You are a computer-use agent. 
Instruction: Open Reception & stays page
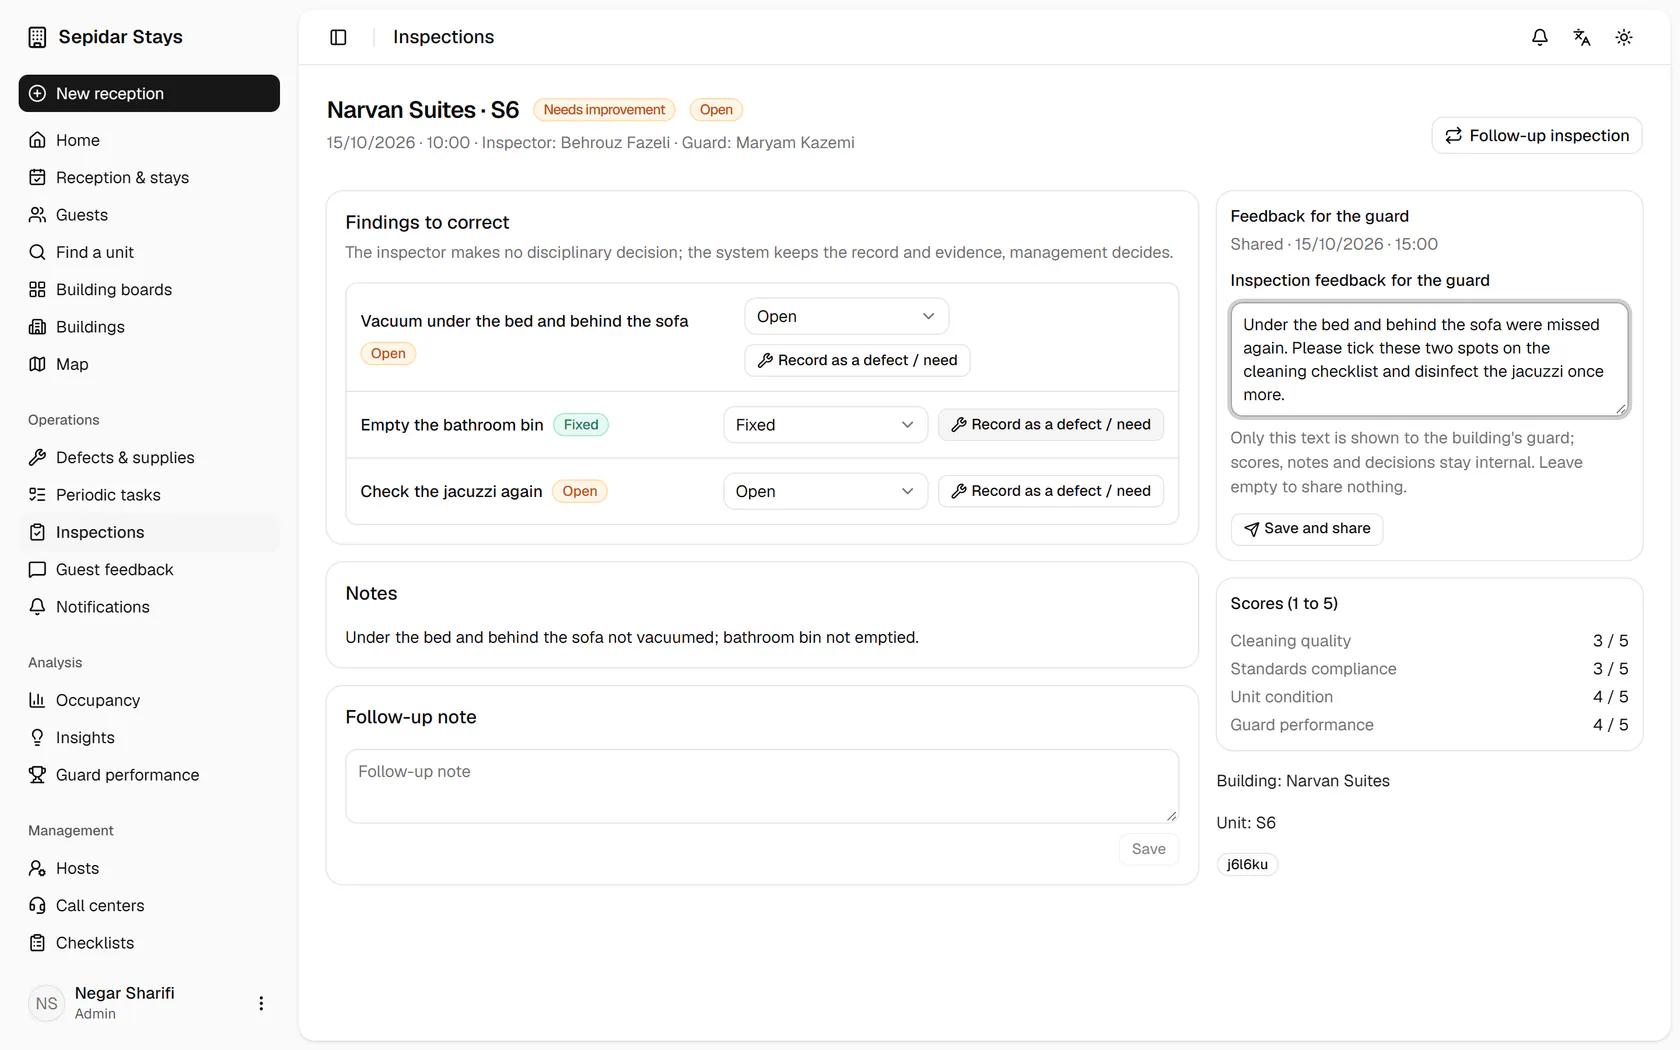[x=149, y=177]
